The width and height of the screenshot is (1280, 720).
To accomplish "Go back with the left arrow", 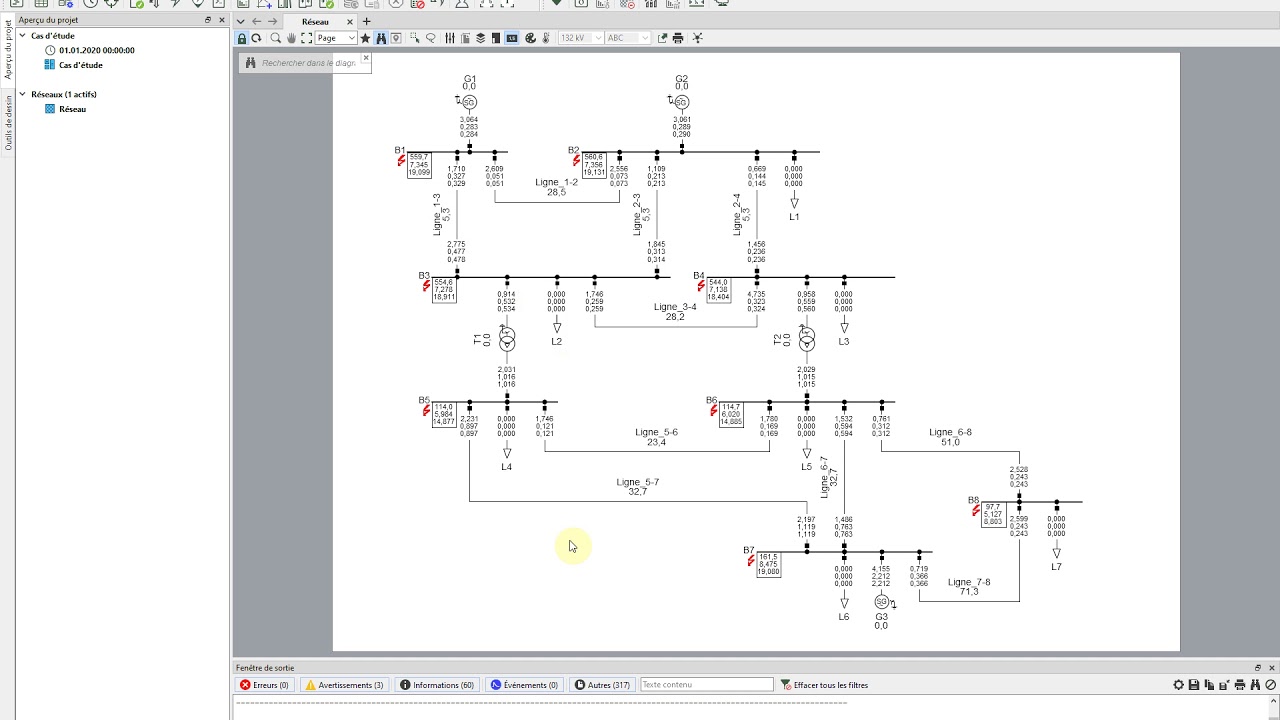I will pos(256,21).
